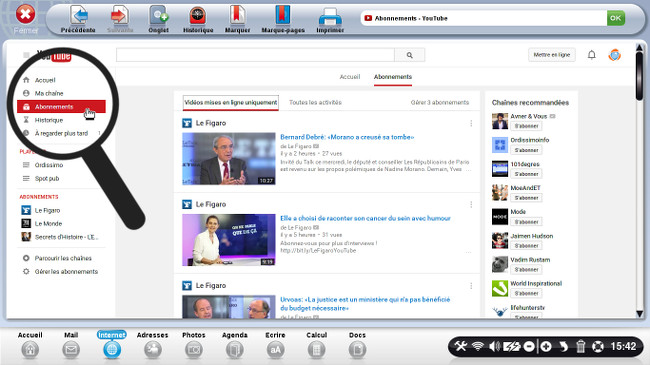The image size is (650, 365).
Task: Print the page with Imprimer
Action: coord(330,19)
